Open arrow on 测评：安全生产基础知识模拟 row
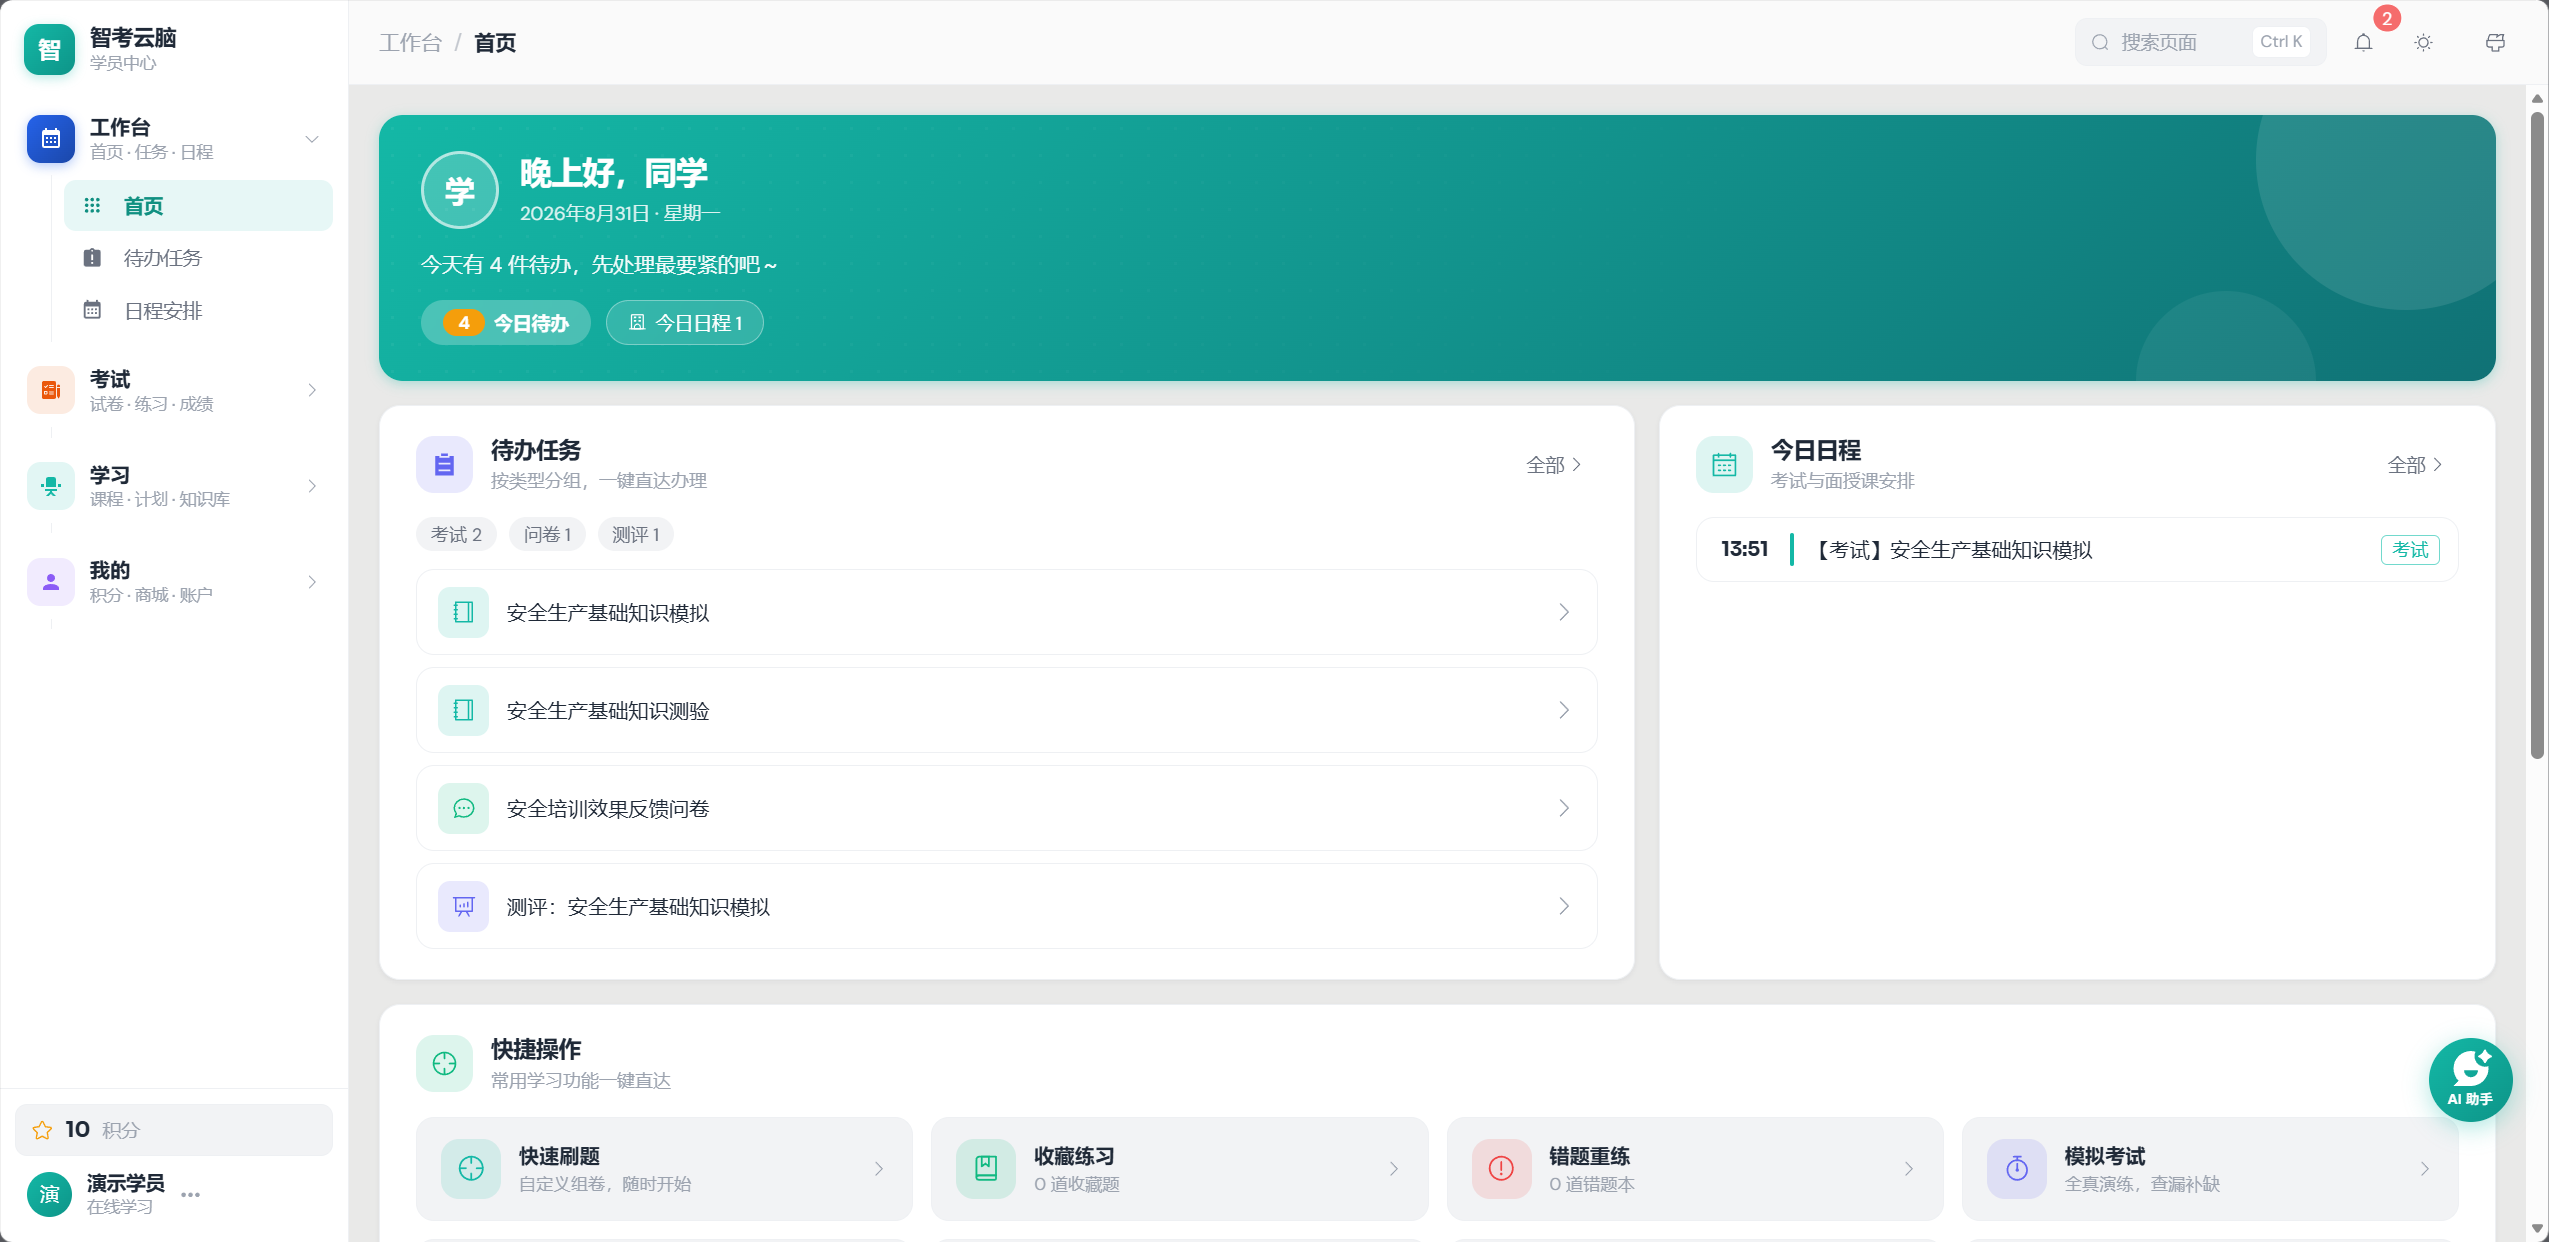Image resolution: width=2549 pixels, height=1242 pixels. click(1564, 906)
